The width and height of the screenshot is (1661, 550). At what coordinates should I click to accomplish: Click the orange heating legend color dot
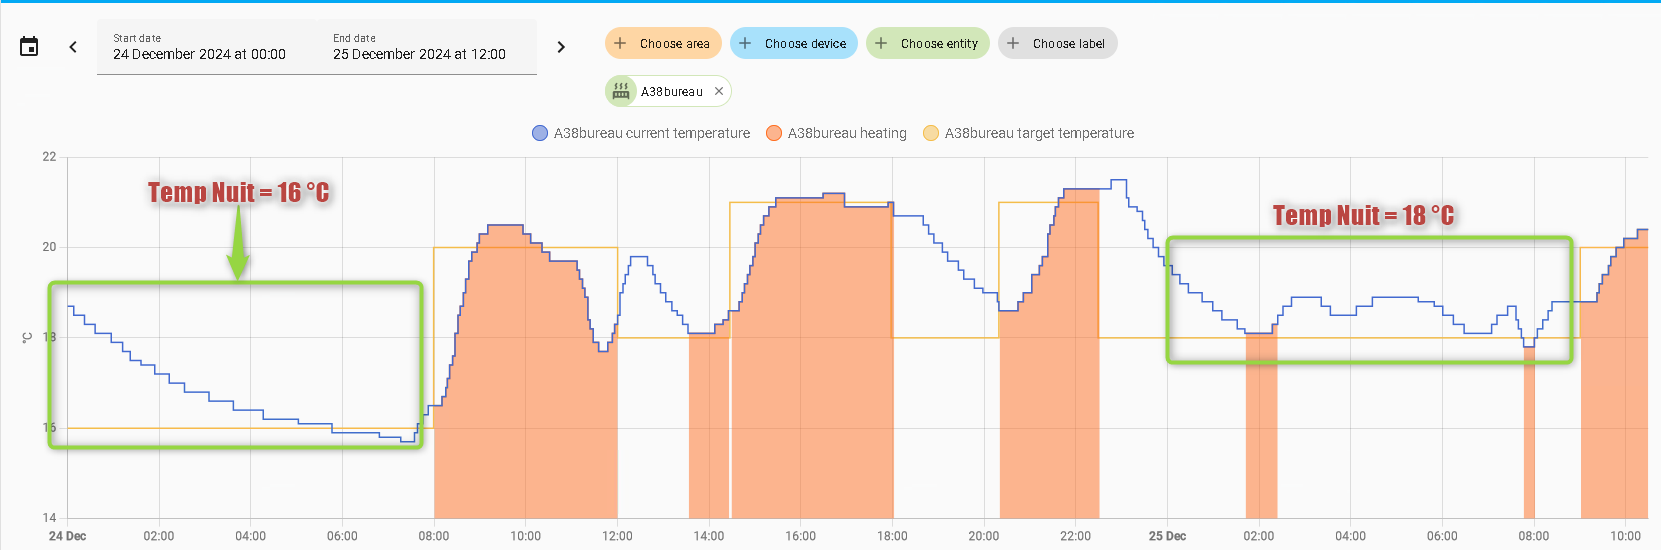click(773, 133)
